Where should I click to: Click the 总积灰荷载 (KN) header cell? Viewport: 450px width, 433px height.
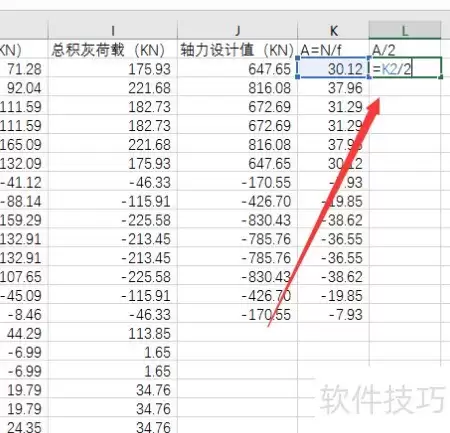(x=113, y=50)
